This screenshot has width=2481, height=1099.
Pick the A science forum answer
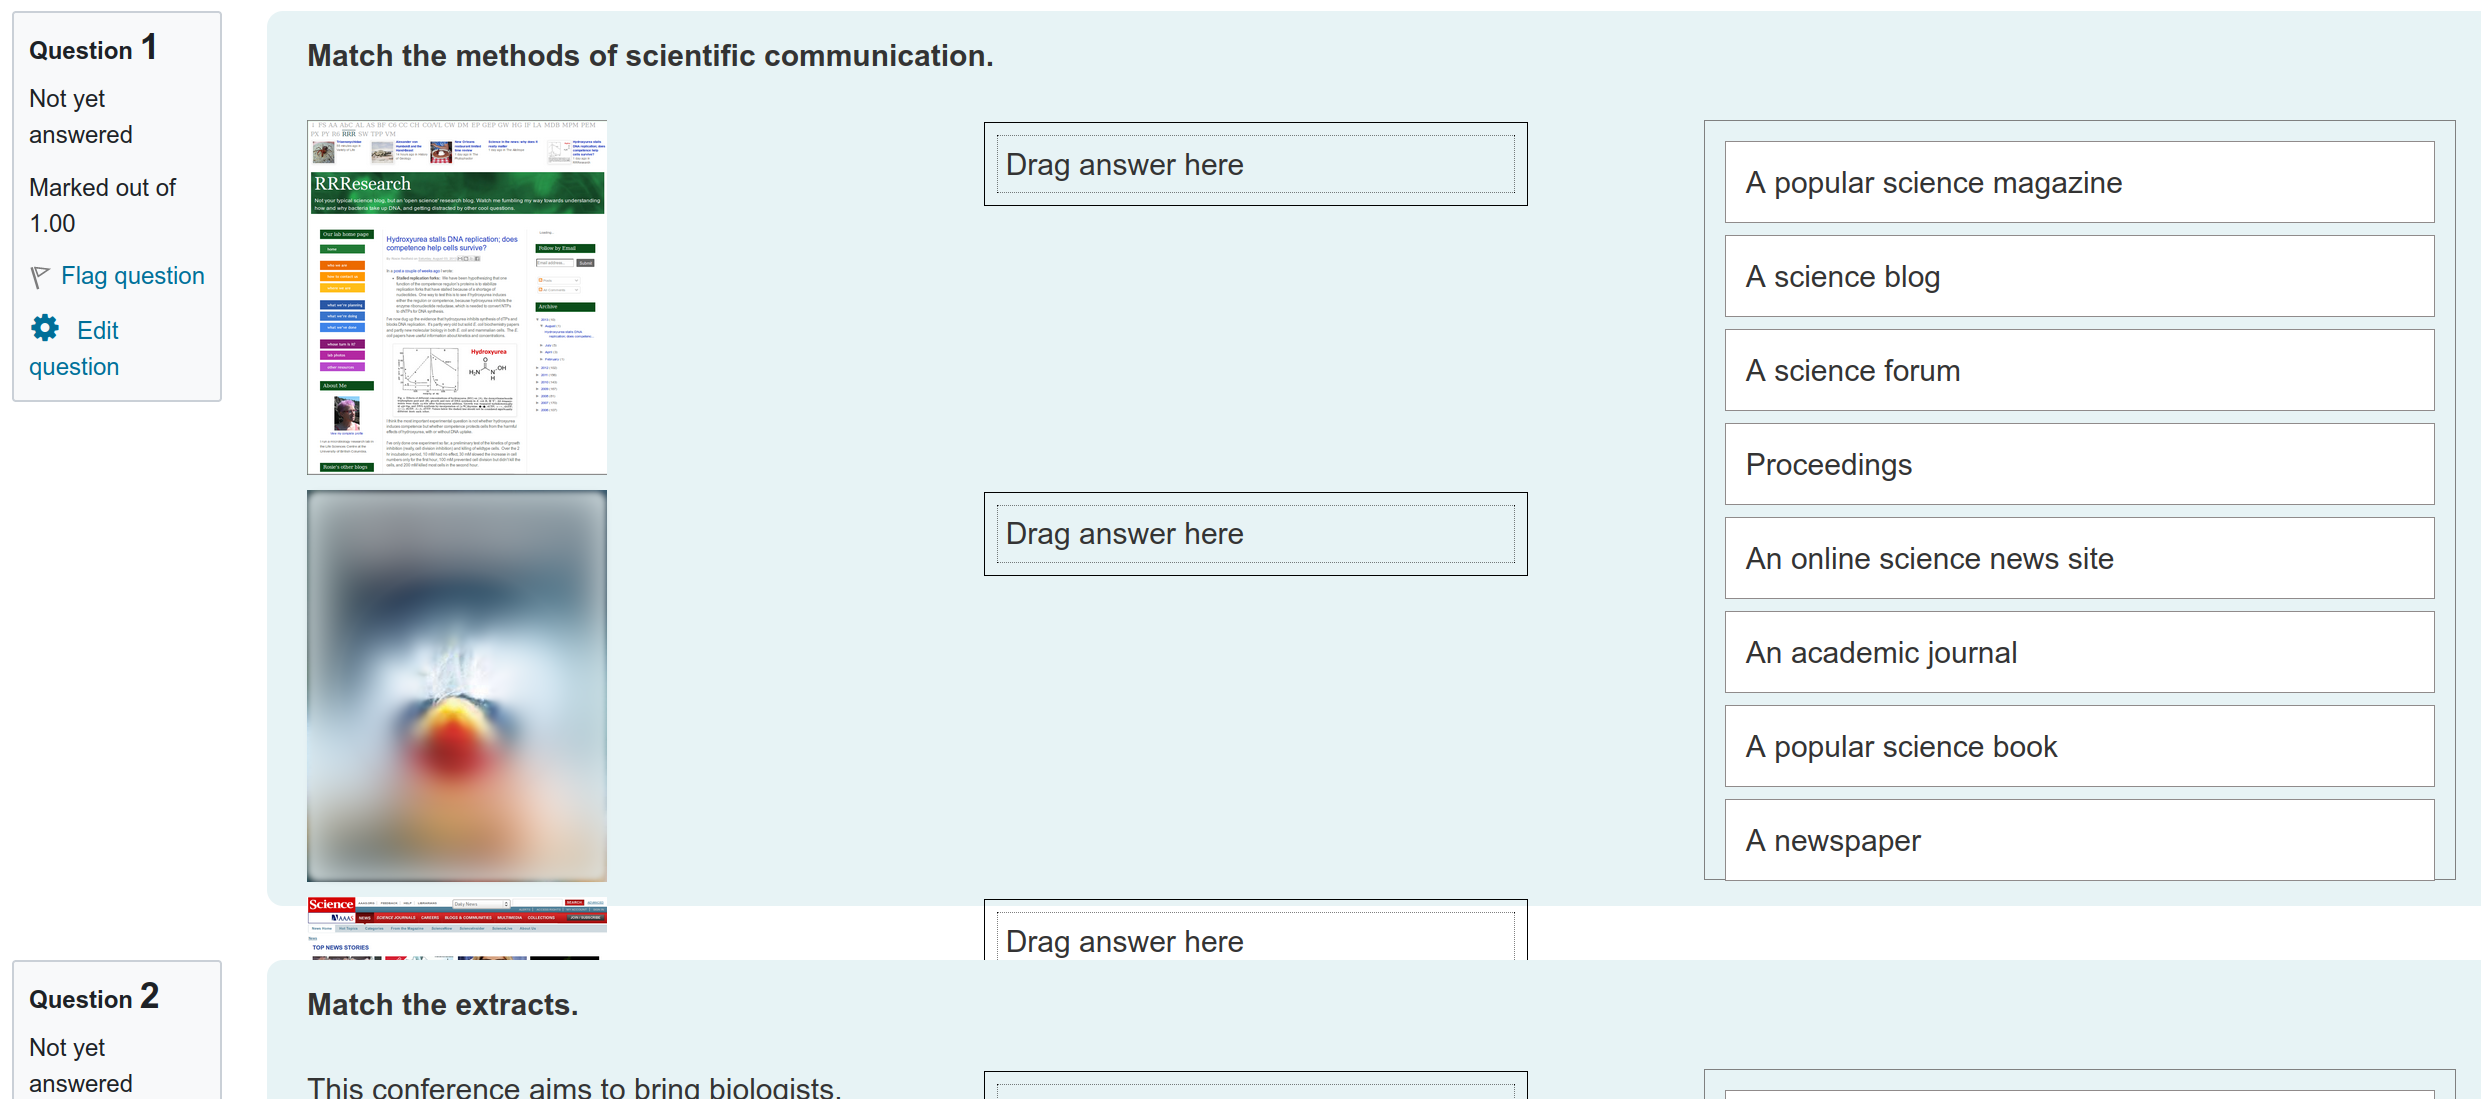click(x=2079, y=370)
